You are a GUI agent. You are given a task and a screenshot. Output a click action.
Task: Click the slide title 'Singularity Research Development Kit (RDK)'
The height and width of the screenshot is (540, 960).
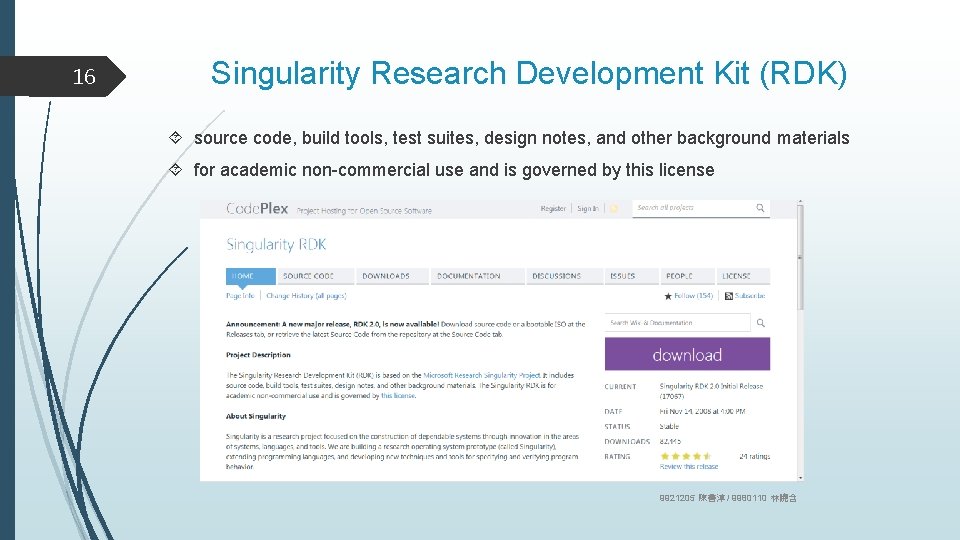[529, 73]
